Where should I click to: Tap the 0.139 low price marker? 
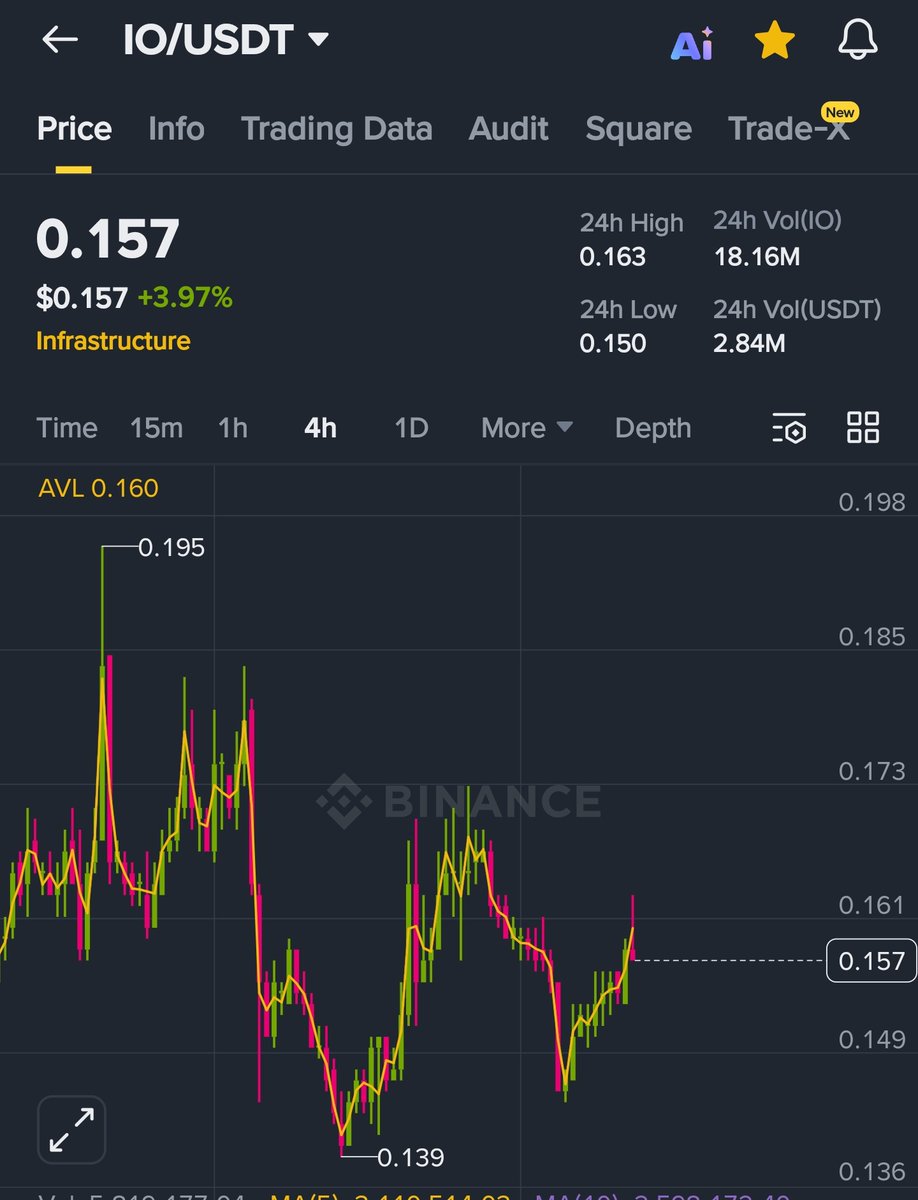(411, 1158)
